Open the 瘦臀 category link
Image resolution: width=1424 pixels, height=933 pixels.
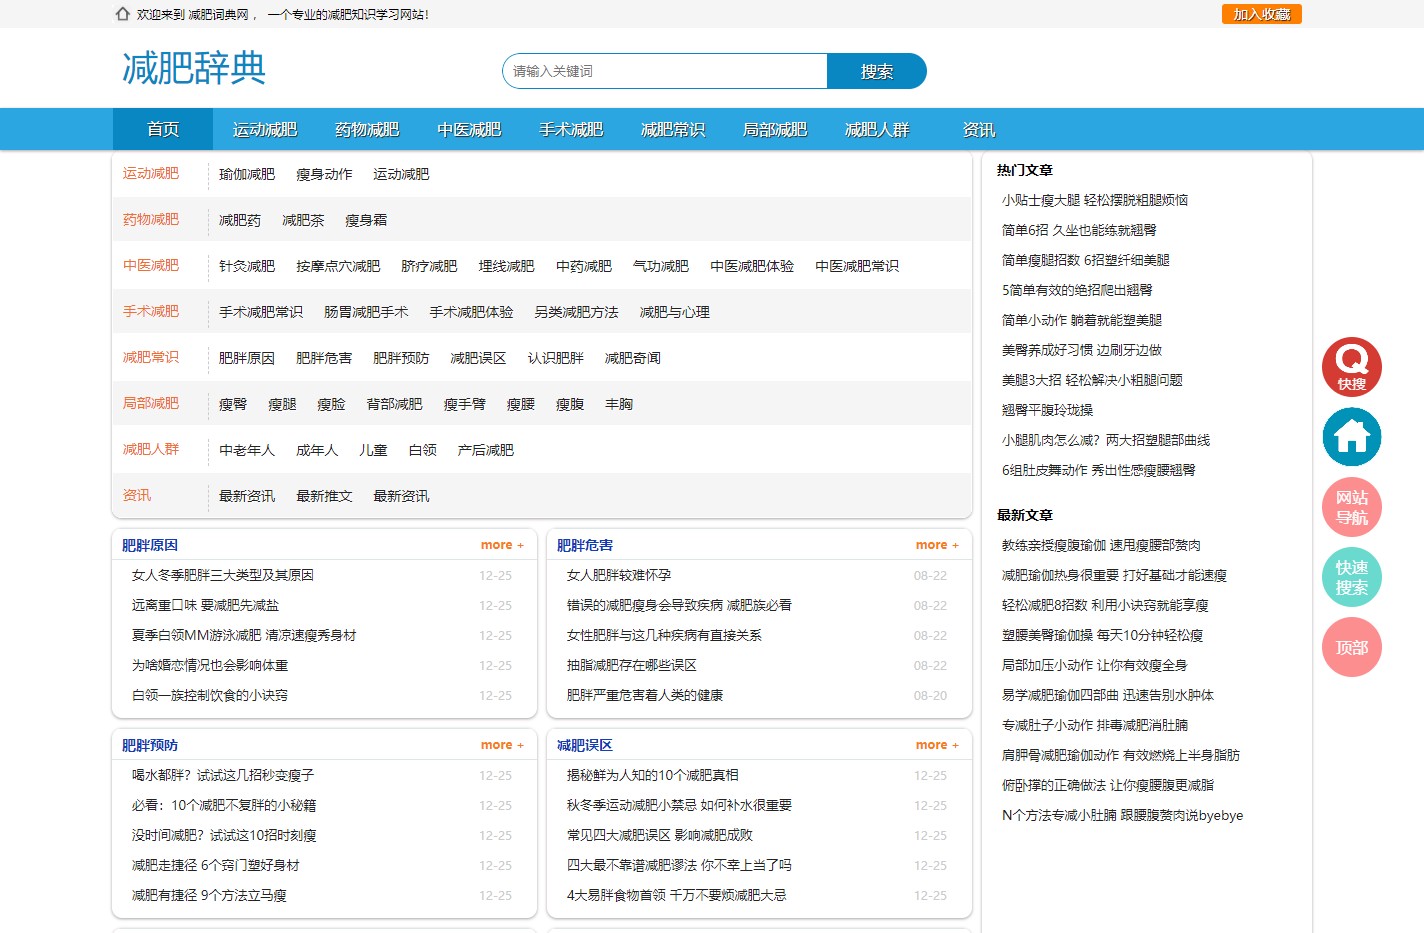(233, 404)
